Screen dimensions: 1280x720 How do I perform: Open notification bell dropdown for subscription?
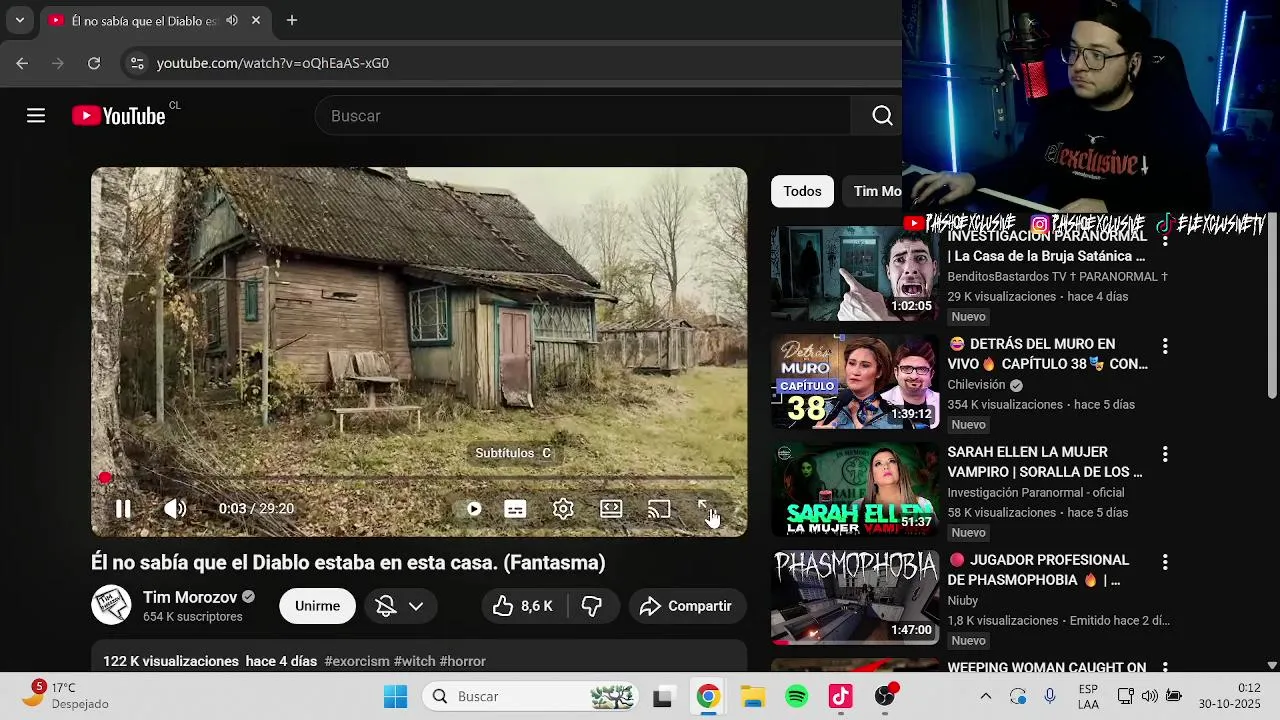click(399, 606)
